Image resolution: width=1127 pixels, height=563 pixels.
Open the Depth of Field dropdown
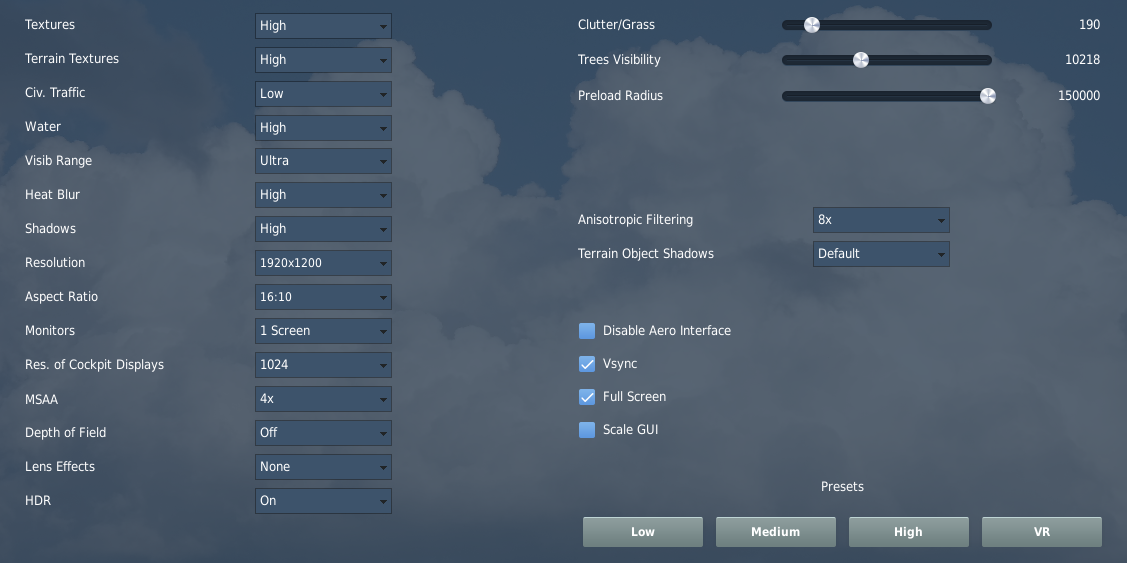[323, 433]
